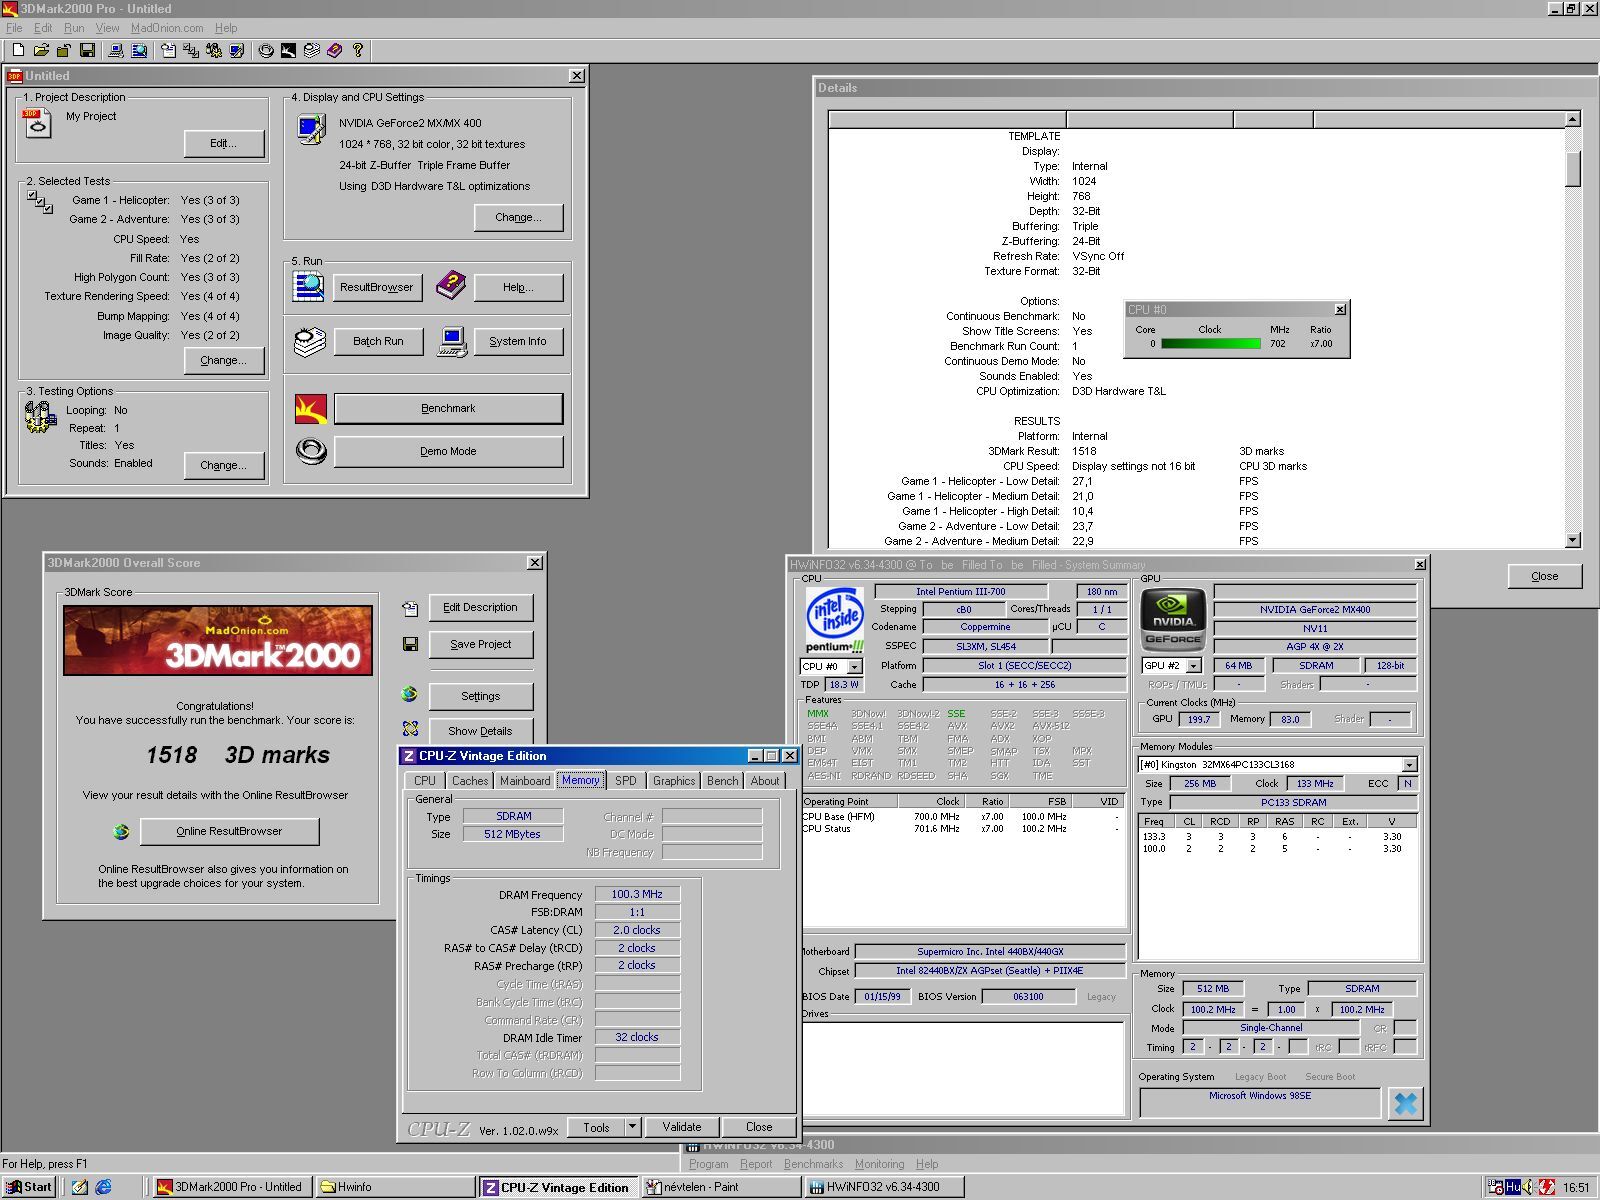Click the Open project folder toolbar icon
Viewport: 1600px width, 1200px height.
(x=41, y=50)
